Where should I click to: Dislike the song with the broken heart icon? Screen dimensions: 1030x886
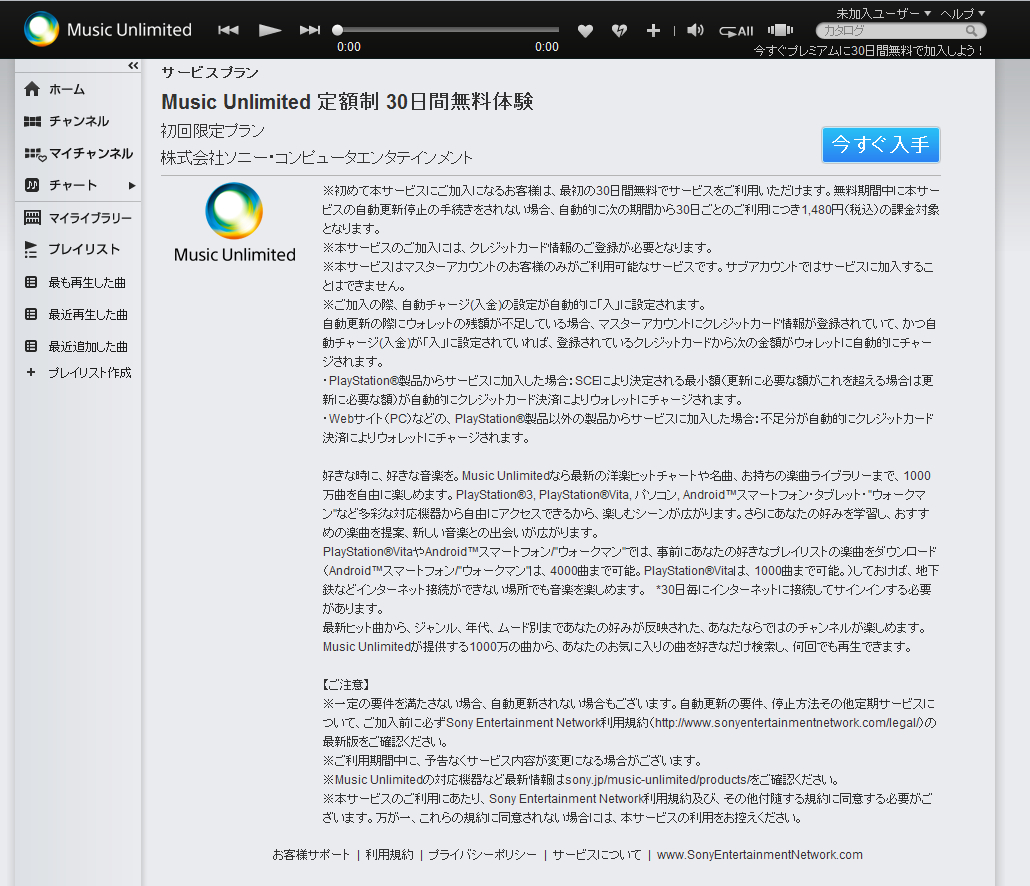tap(619, 30)
